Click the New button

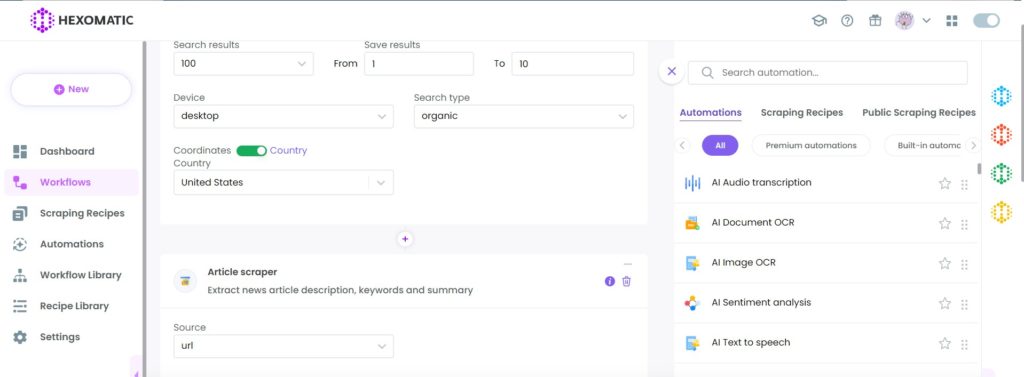click(71, 90)
